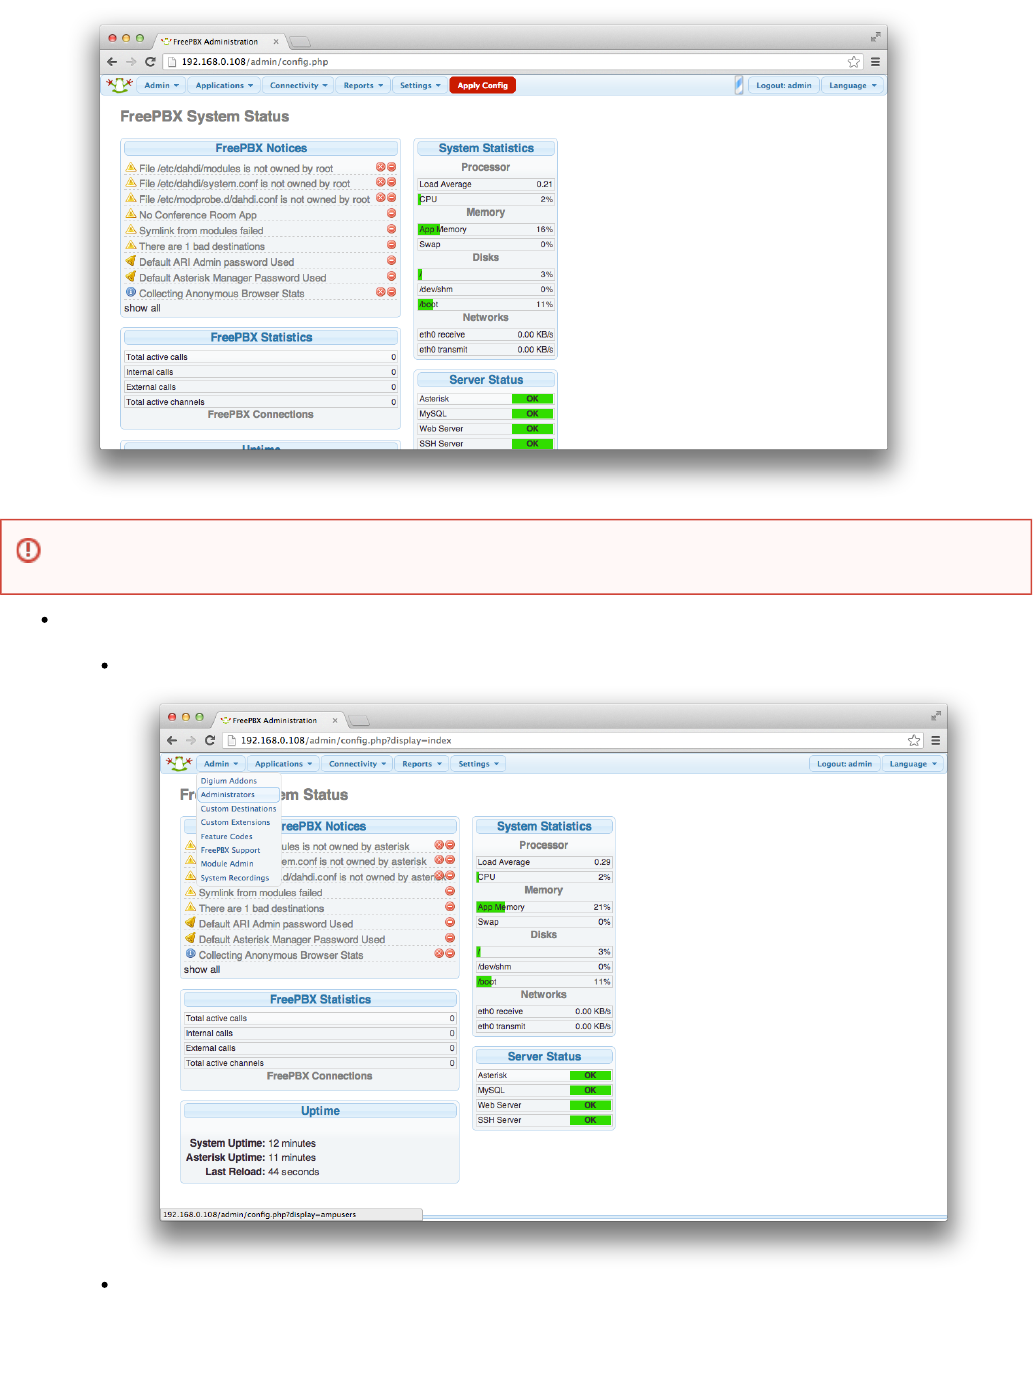Ignore 'Default Asterisk Manager Password Used' in the lower window
The width and height of the screenshot is (1033, 1392).
point(450,938)
